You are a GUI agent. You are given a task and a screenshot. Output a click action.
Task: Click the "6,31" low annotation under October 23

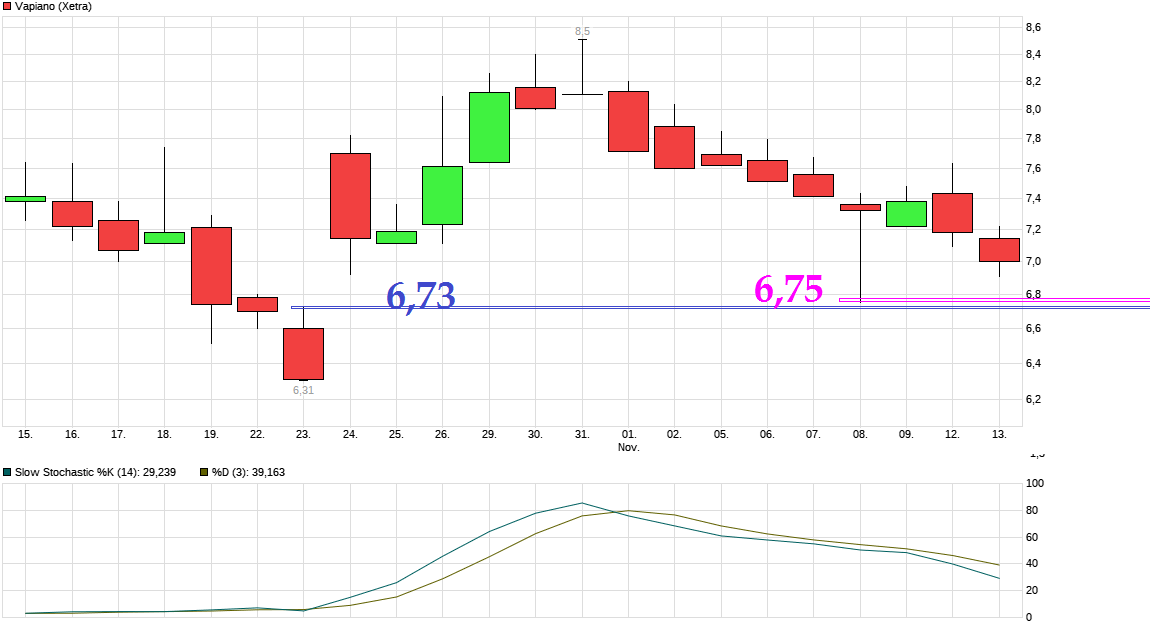[303, 390]
